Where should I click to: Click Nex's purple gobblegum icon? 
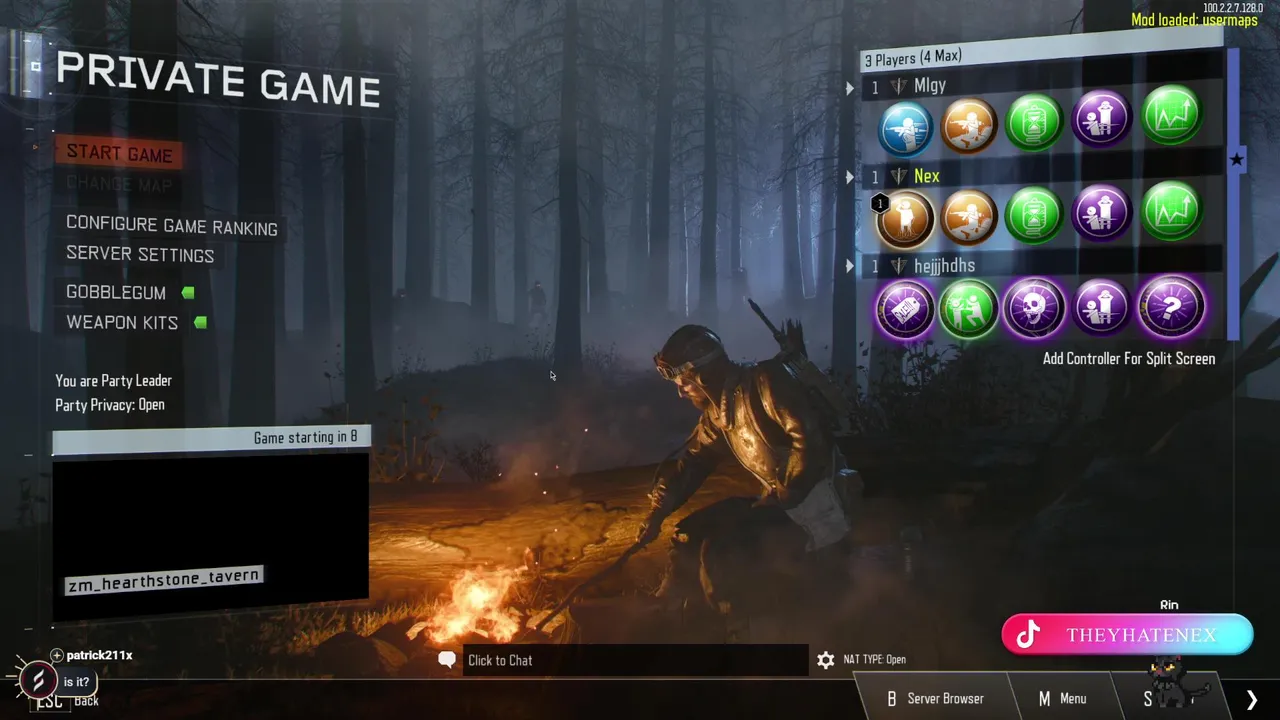pyautogui.click(x=1101, y=213)
